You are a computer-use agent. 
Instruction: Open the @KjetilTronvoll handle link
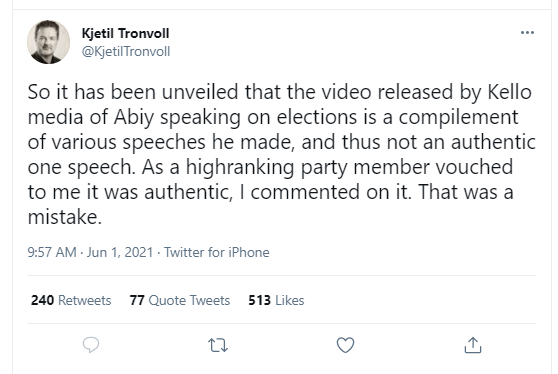click(126, 52)
